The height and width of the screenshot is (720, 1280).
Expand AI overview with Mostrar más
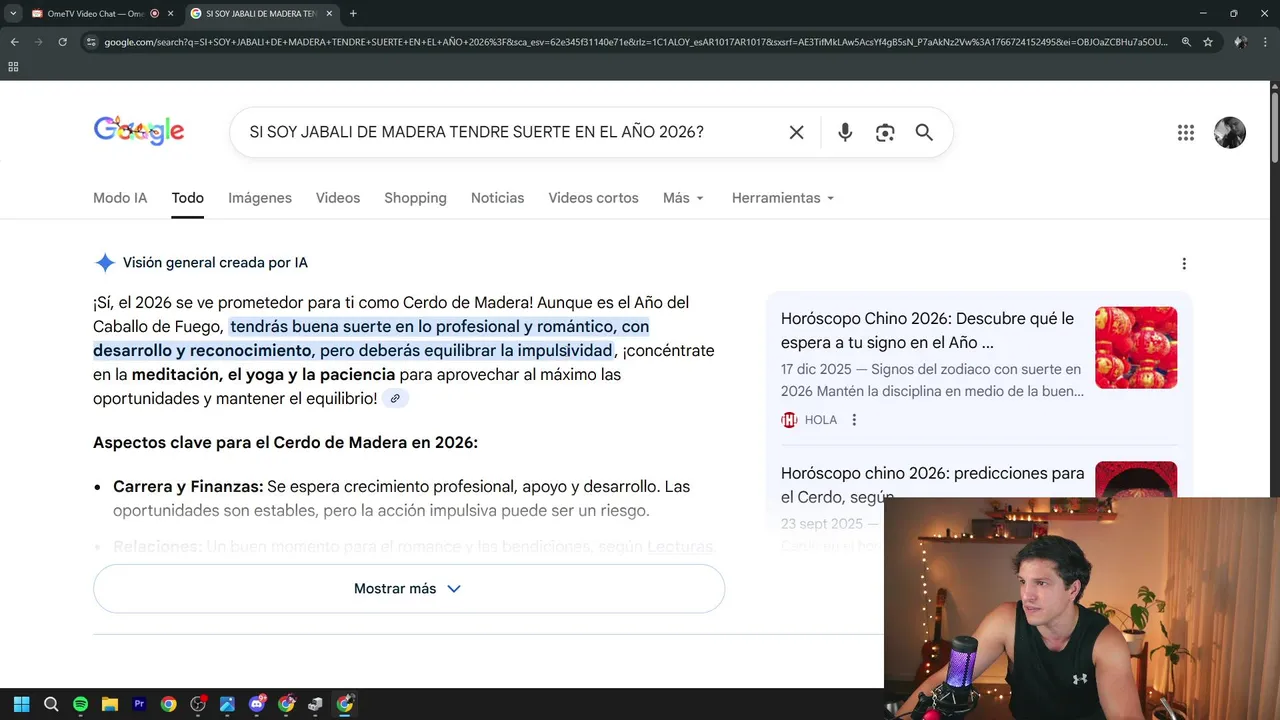408,589
